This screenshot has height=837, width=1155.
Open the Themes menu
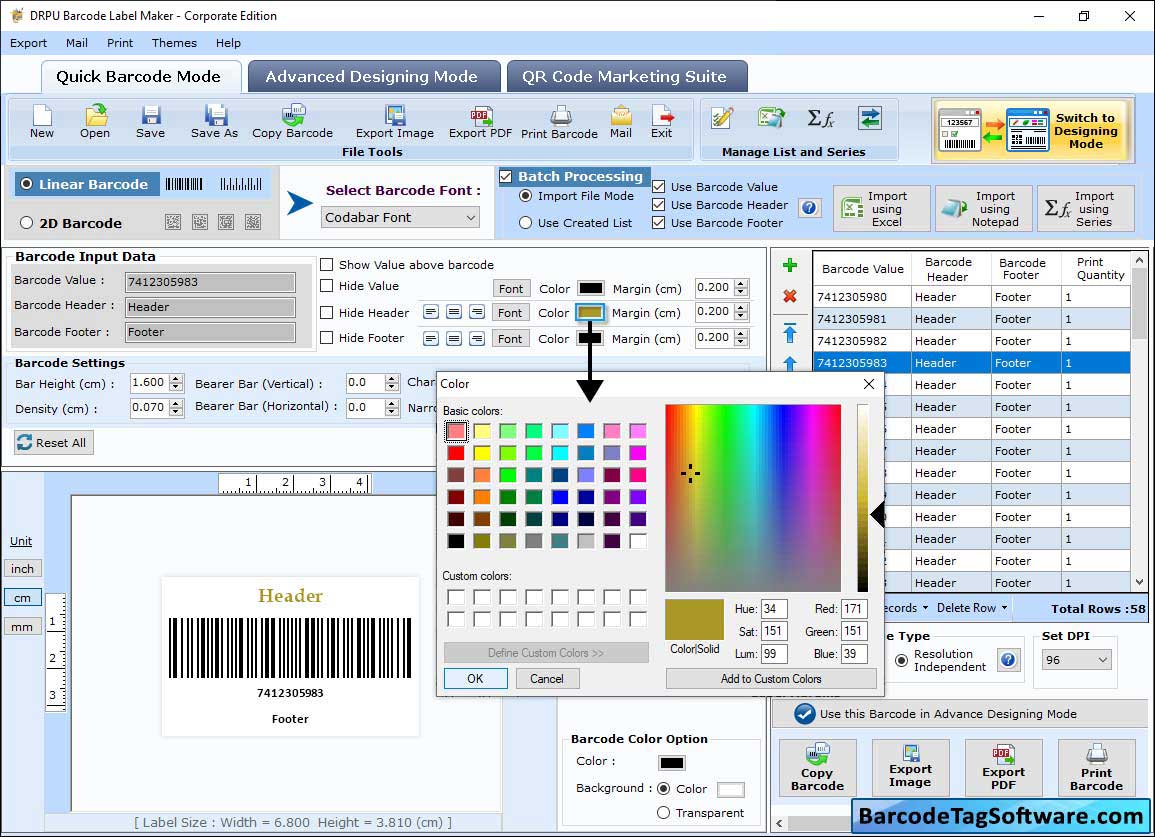point(175,43)
